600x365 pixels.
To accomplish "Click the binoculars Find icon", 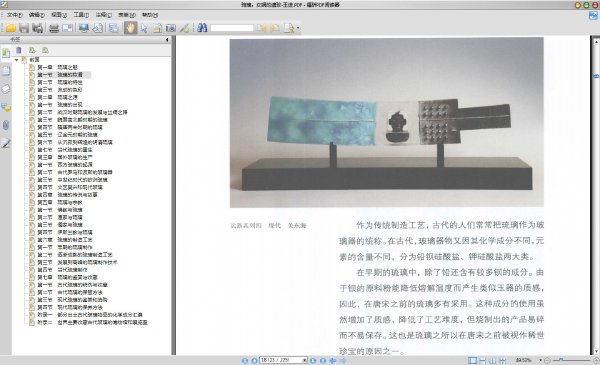I will tap(202, 28).
